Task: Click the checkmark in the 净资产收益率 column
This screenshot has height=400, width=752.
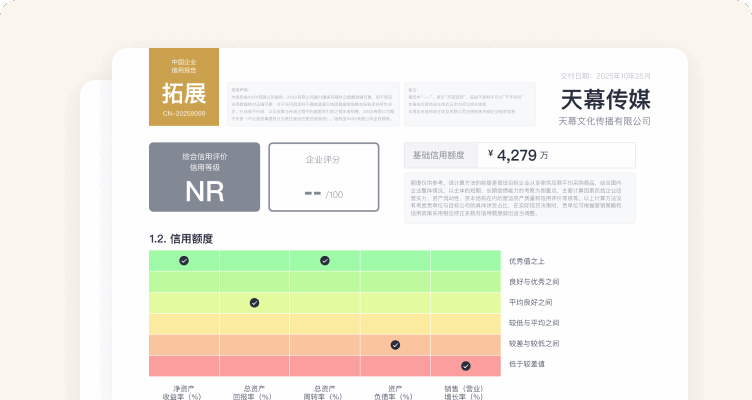Action: (184, 260)
